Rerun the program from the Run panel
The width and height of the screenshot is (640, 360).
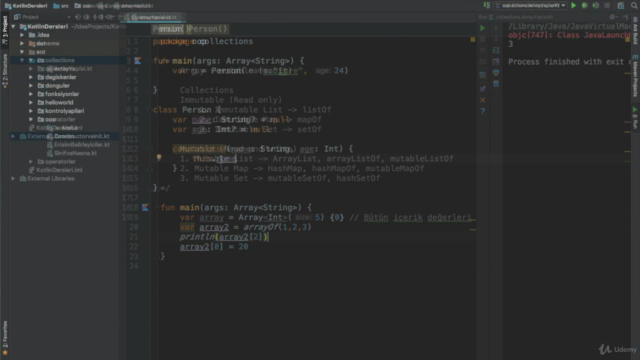click(482, 29)
